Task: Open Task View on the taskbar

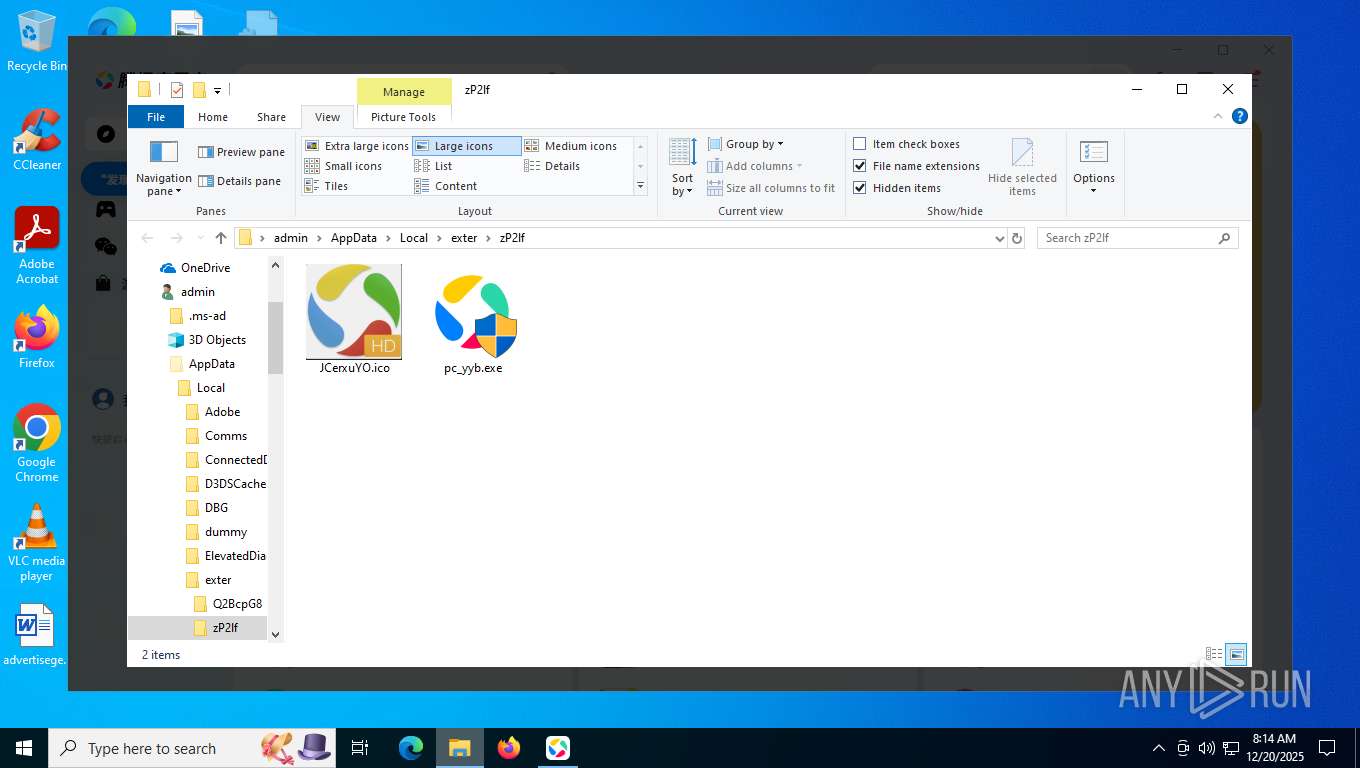Action: point(360,748)
